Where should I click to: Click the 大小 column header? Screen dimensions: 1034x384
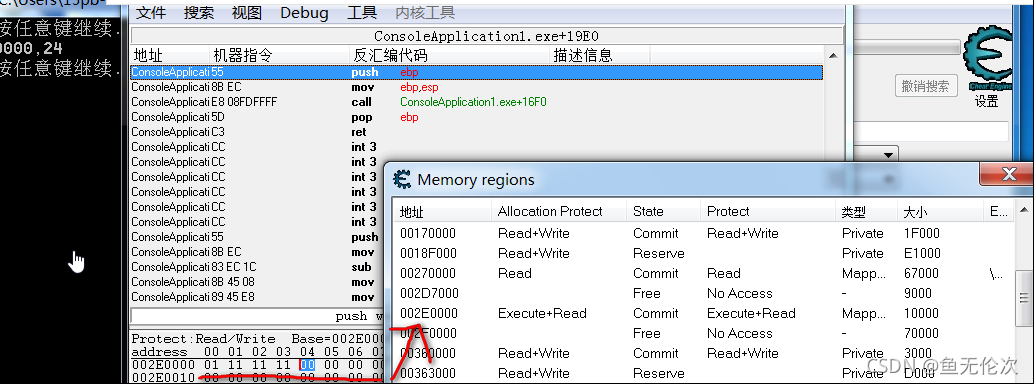coord(940,212)
